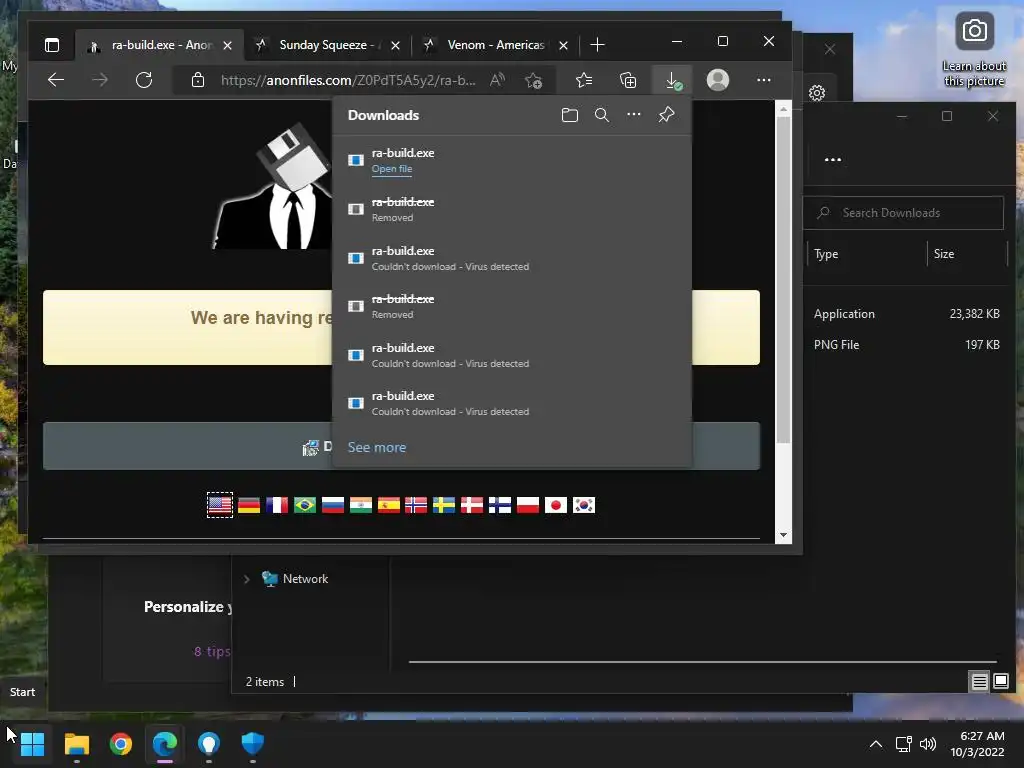This screenshot has height=768, width=1024.
Task: Select the Russian flag language
Action: [333, 505]
